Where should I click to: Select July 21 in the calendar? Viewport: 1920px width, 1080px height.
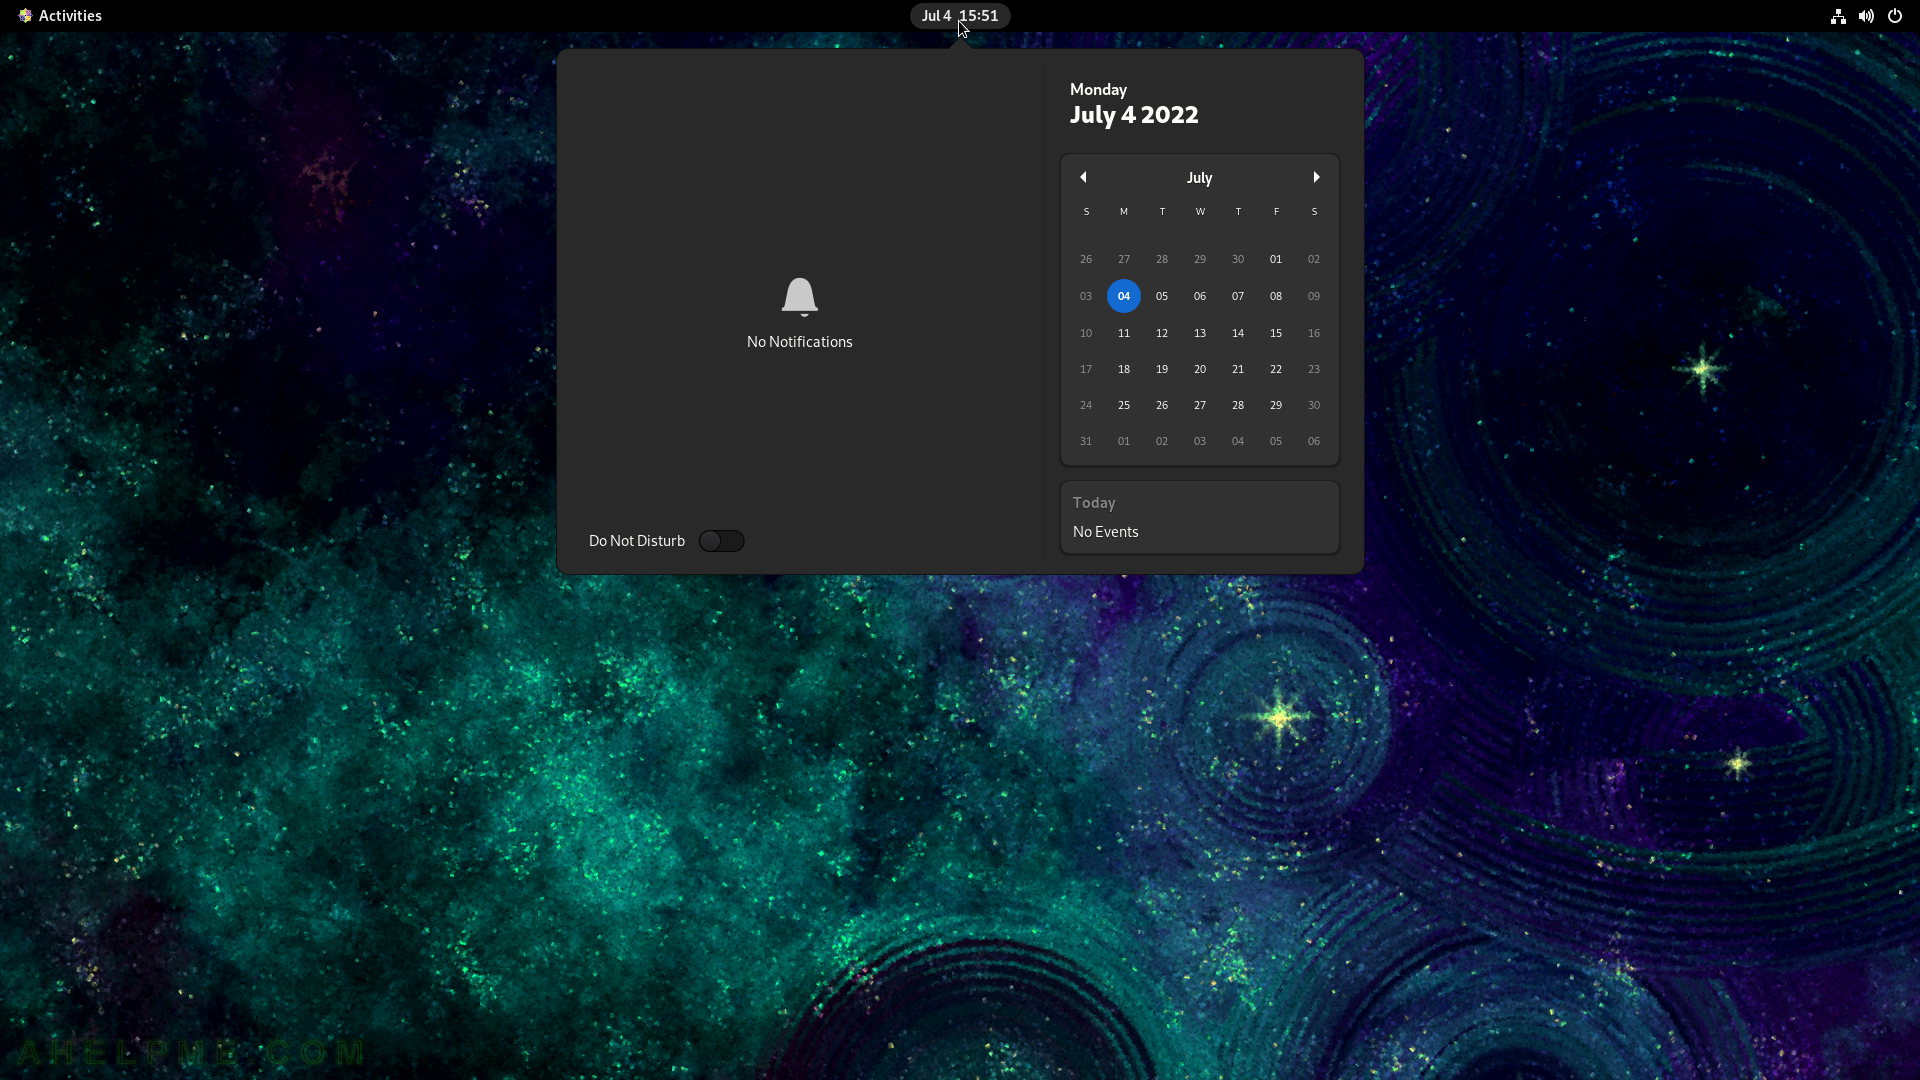coord(1238,369)
